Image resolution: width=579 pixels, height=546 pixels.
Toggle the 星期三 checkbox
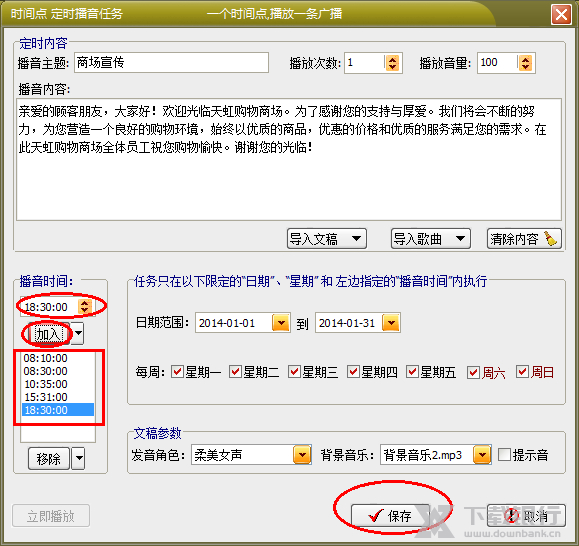pos(294,372)
